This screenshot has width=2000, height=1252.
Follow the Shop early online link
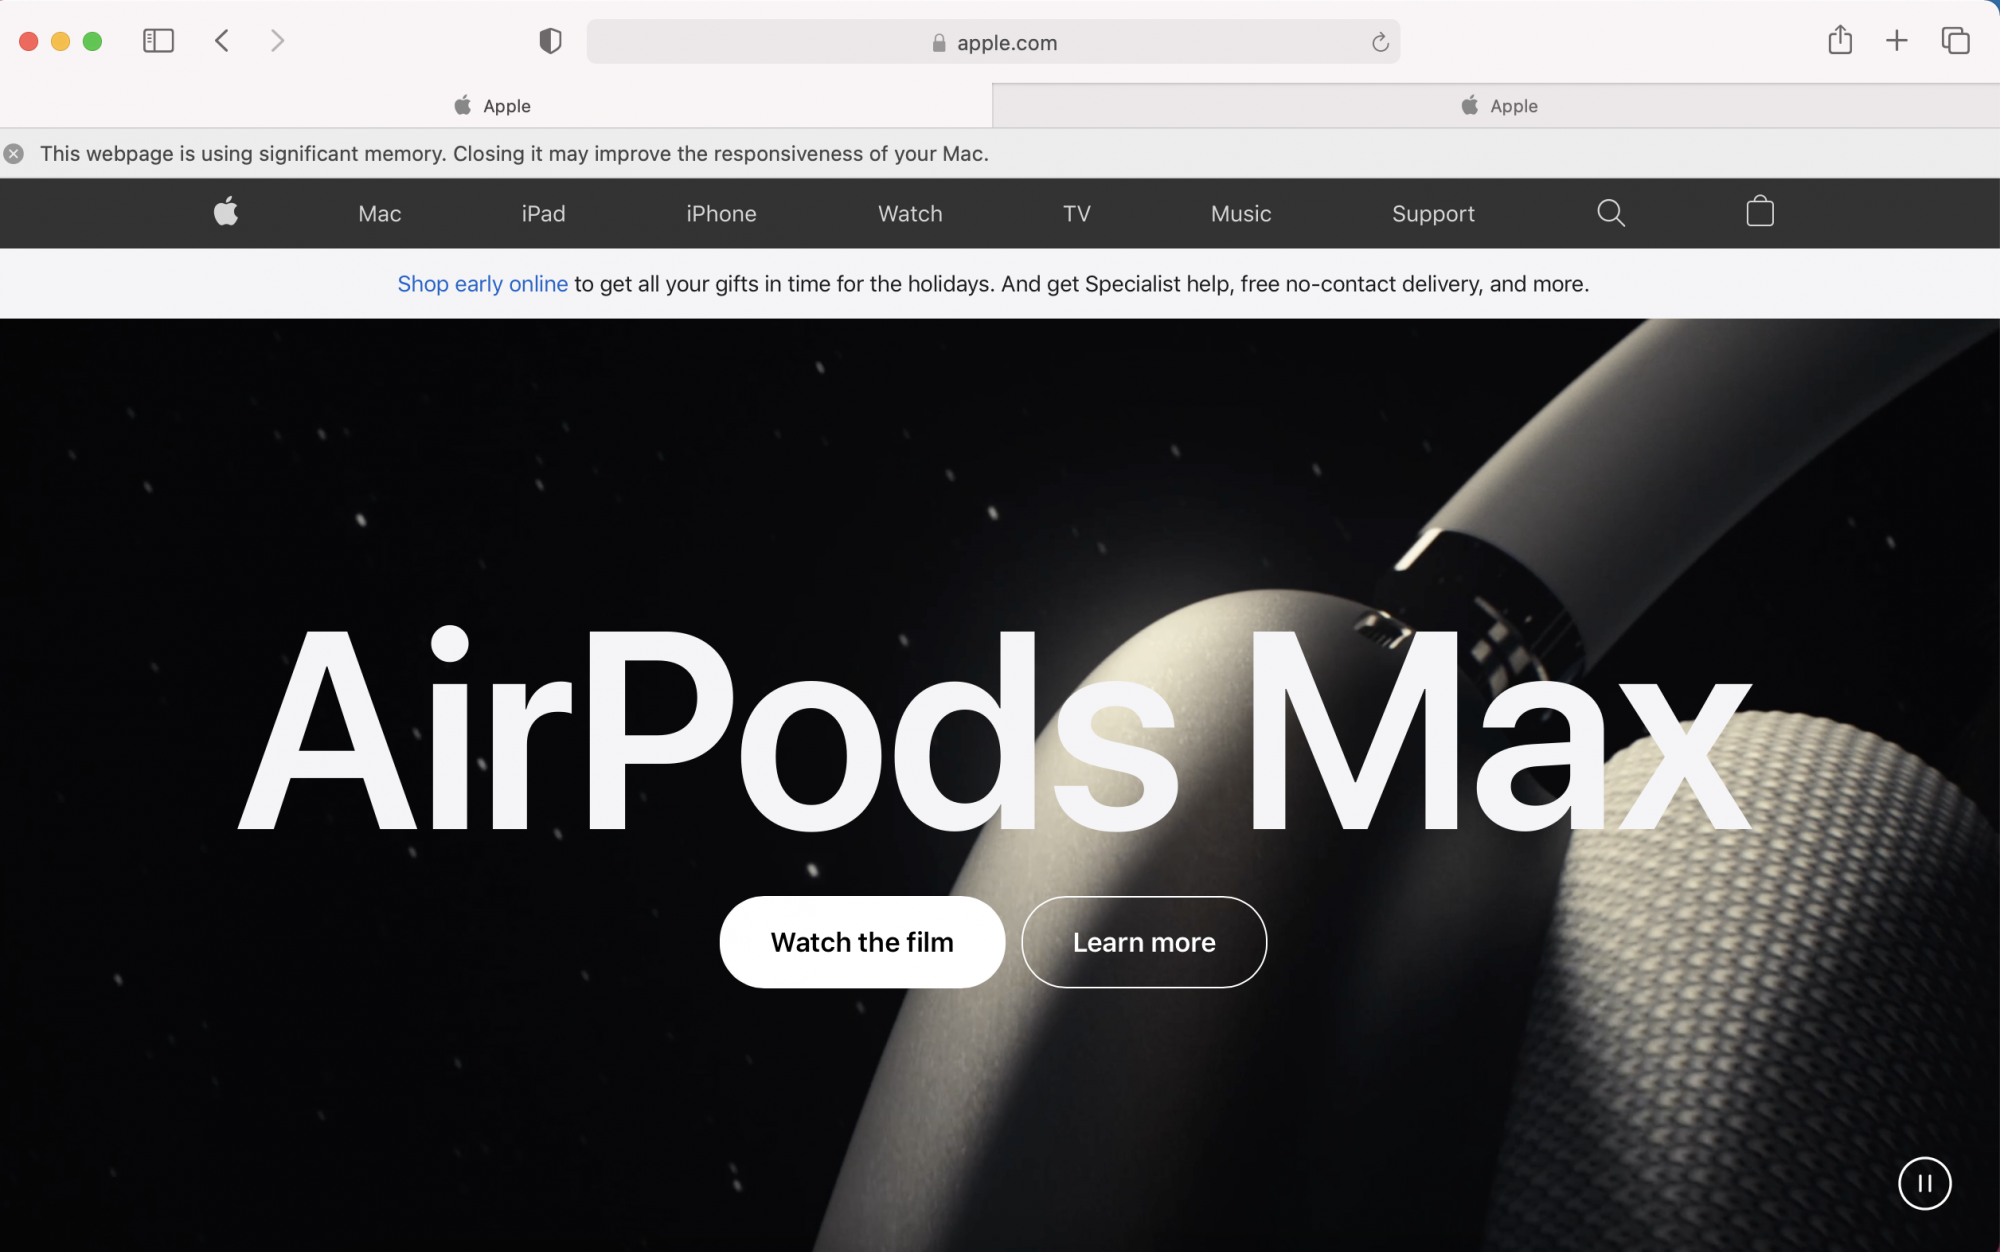coord(482,284)
